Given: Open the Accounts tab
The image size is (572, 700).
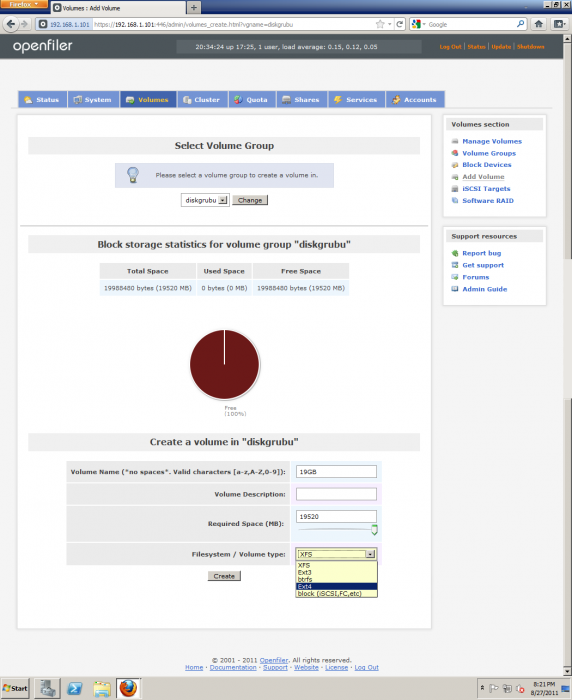Looking at the screenshot, I should 415,100.
